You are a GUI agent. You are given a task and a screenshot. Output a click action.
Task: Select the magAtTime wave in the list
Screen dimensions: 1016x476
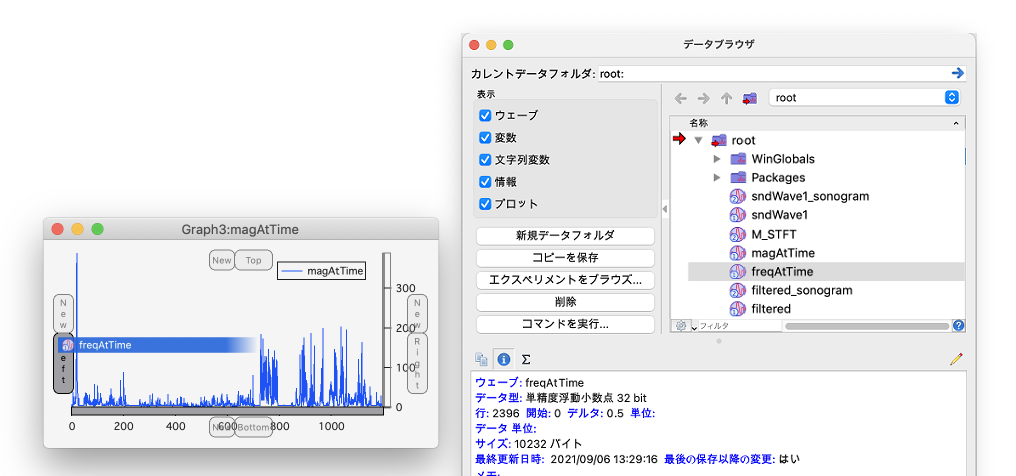782,253
